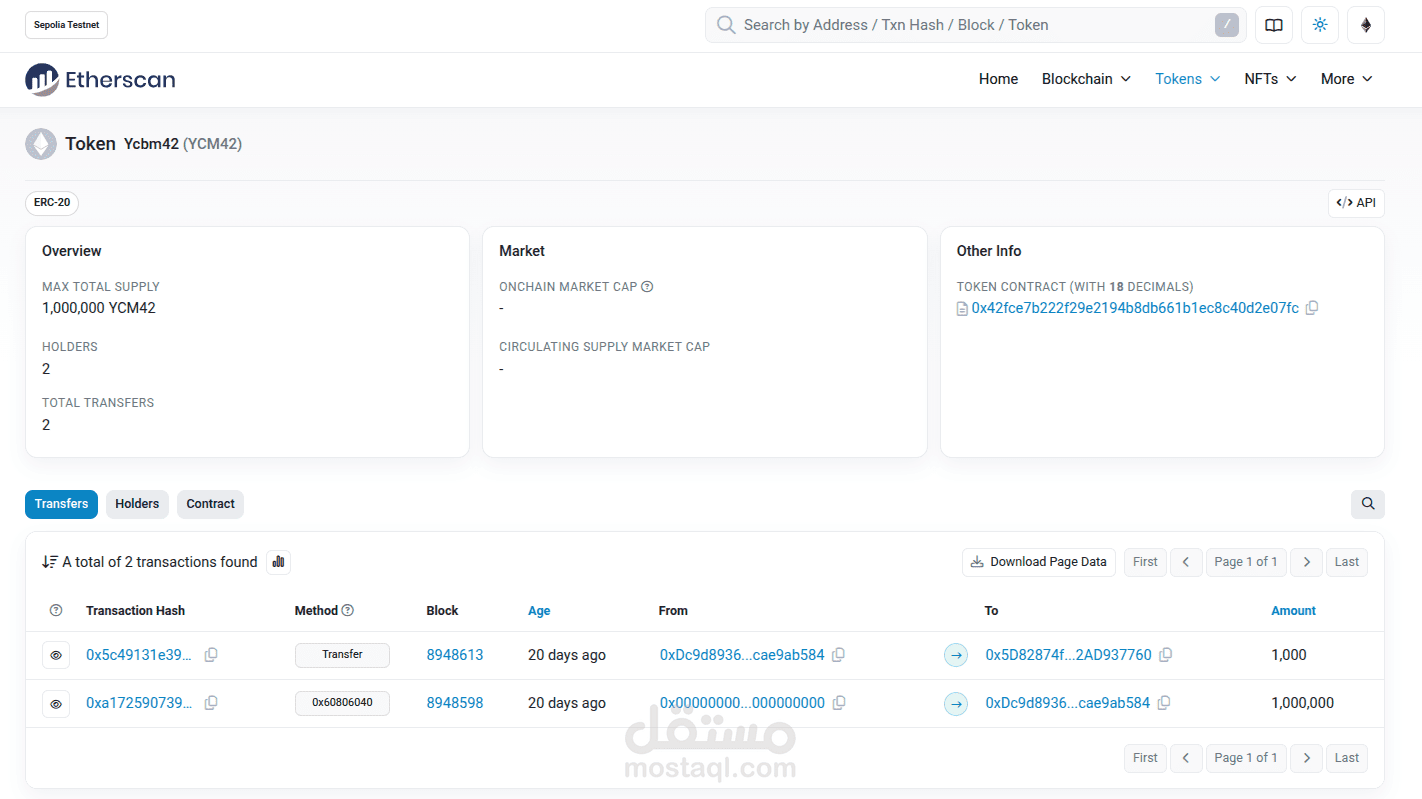Click the 0x60806040 method badge
This screenshot has height=799, width=1422.
[x=342, y=703]
